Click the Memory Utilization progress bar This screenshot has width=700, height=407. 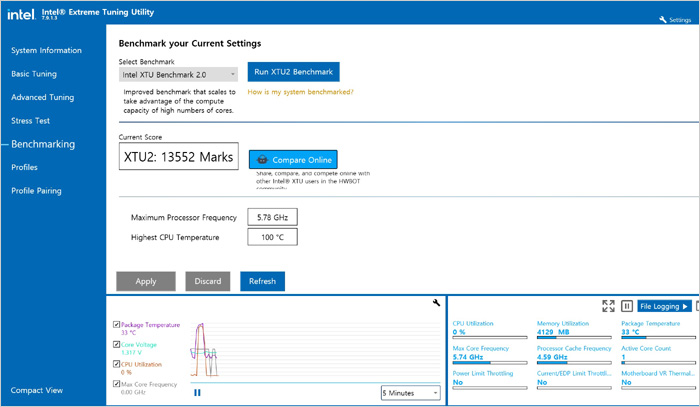point(574,338)
